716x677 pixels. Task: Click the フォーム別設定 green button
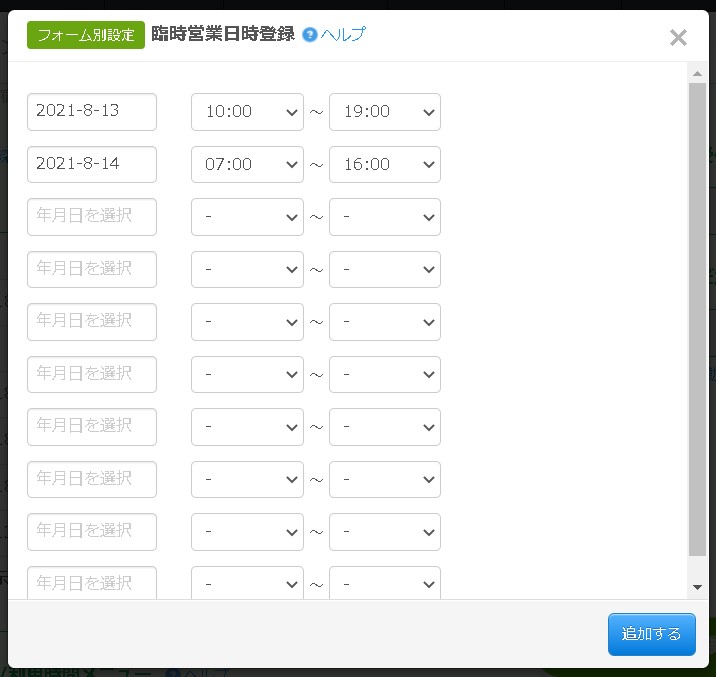86,35
